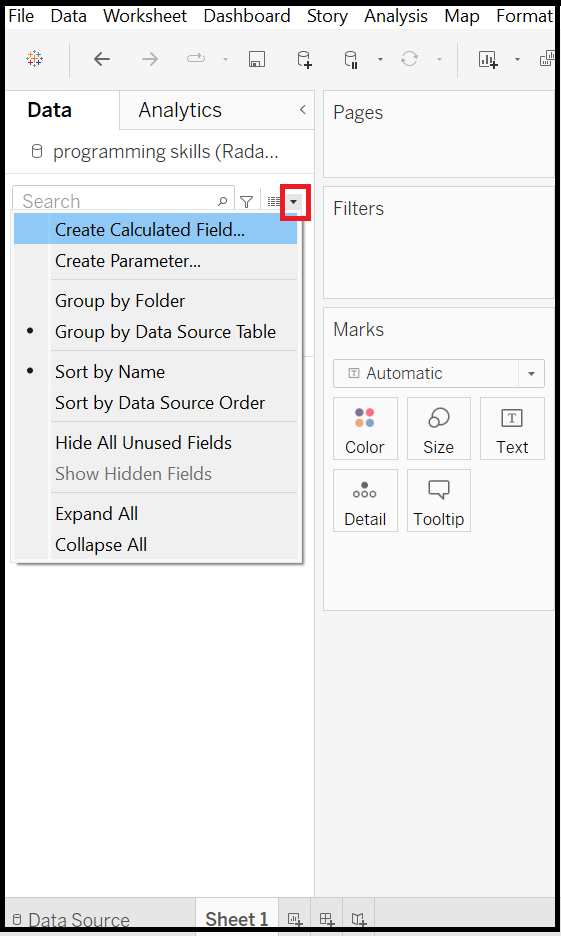Image resolution: width=561 pixels, height=936 pixels.
Task: Choose Sort by Data Source Order
Action: [160, 403]
